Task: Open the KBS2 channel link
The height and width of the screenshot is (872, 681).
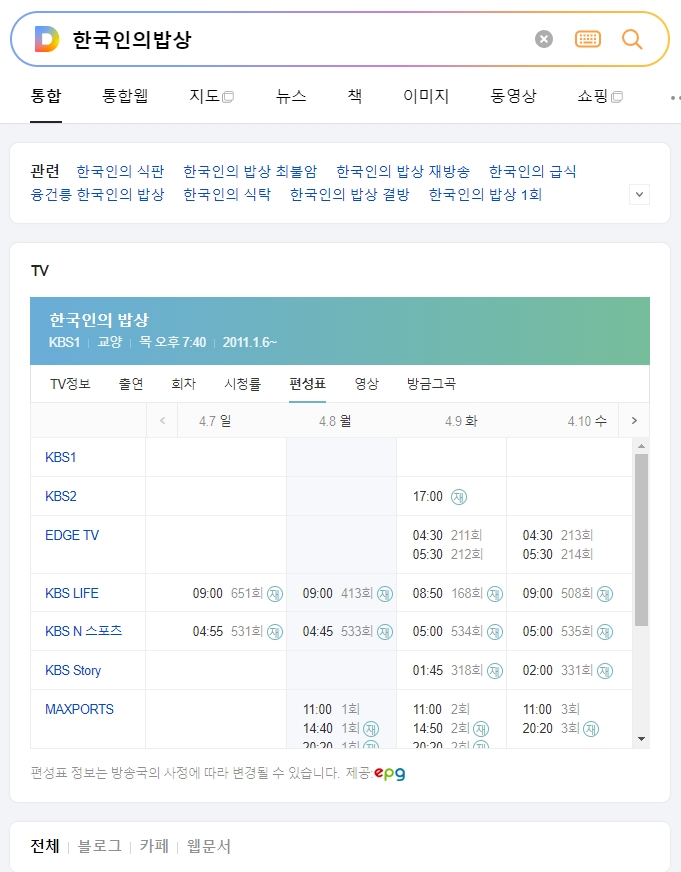Action: pos(61,496)
